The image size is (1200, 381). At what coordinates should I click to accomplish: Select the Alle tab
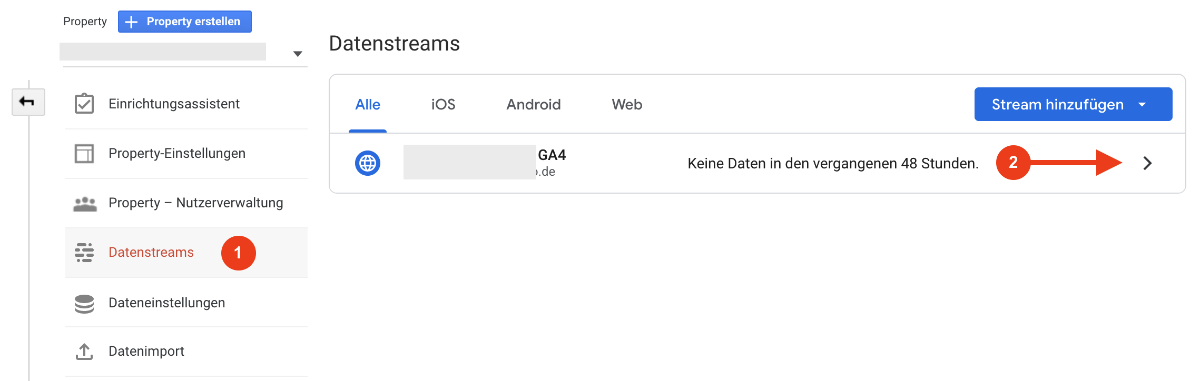368,104
